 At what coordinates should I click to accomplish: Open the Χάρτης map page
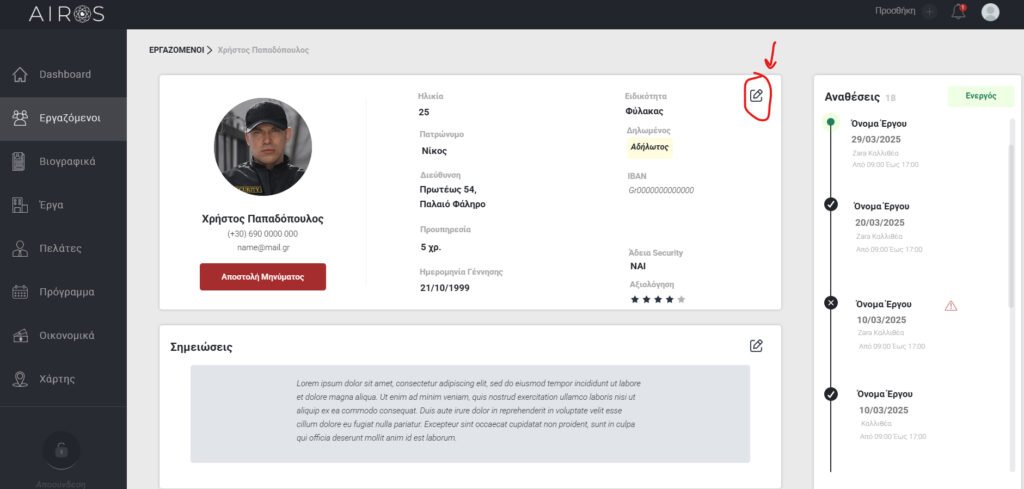click(x=56, y=379)
